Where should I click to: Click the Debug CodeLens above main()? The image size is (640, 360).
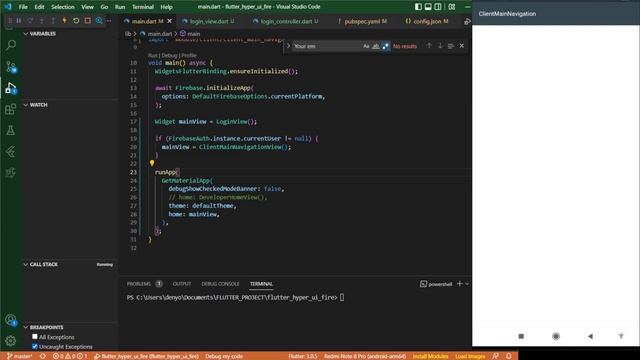pyautogui.click(x=169, y=55)
